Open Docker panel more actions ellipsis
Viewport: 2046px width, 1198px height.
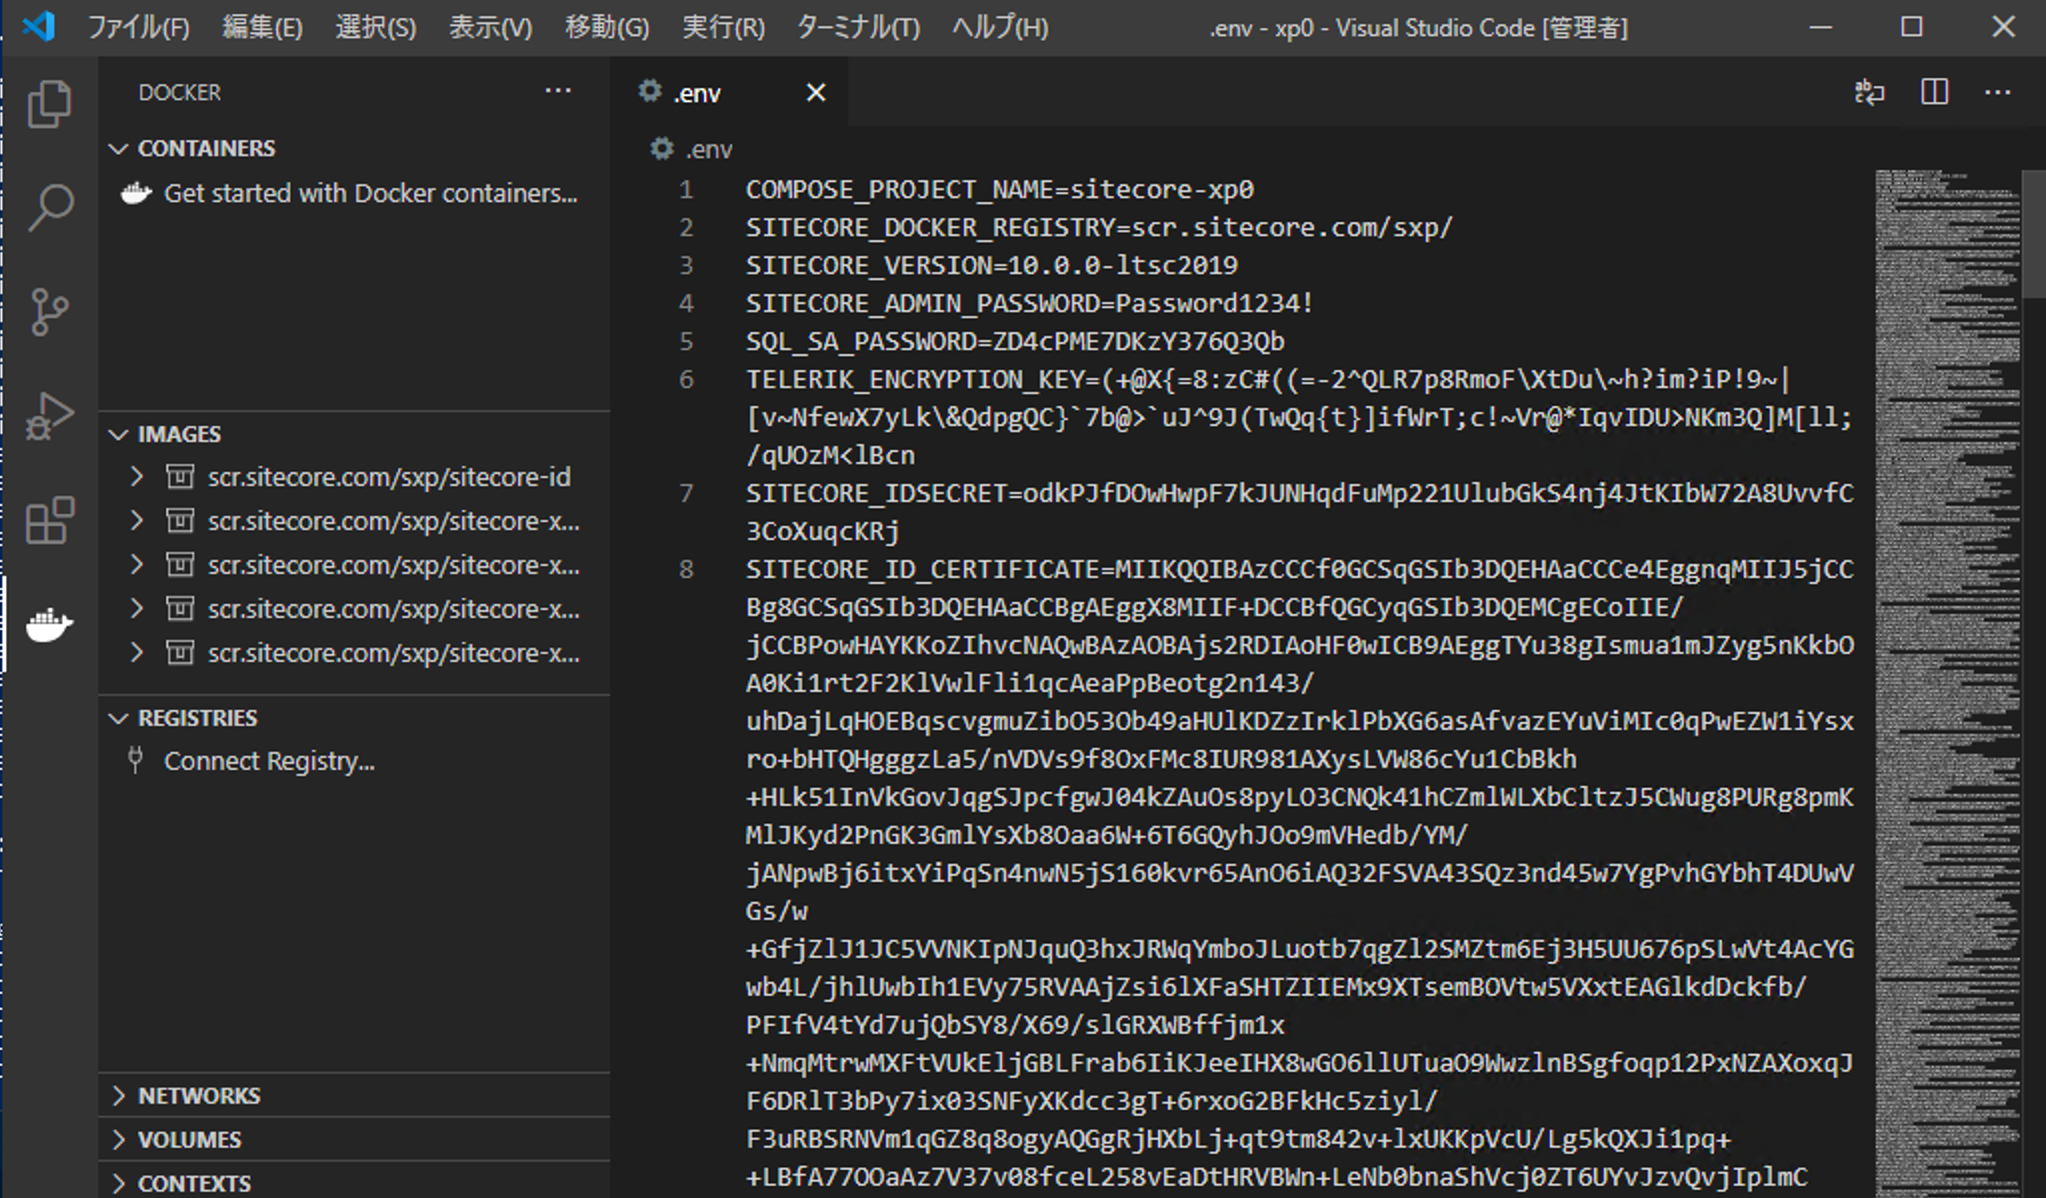(x=558, y=91)
